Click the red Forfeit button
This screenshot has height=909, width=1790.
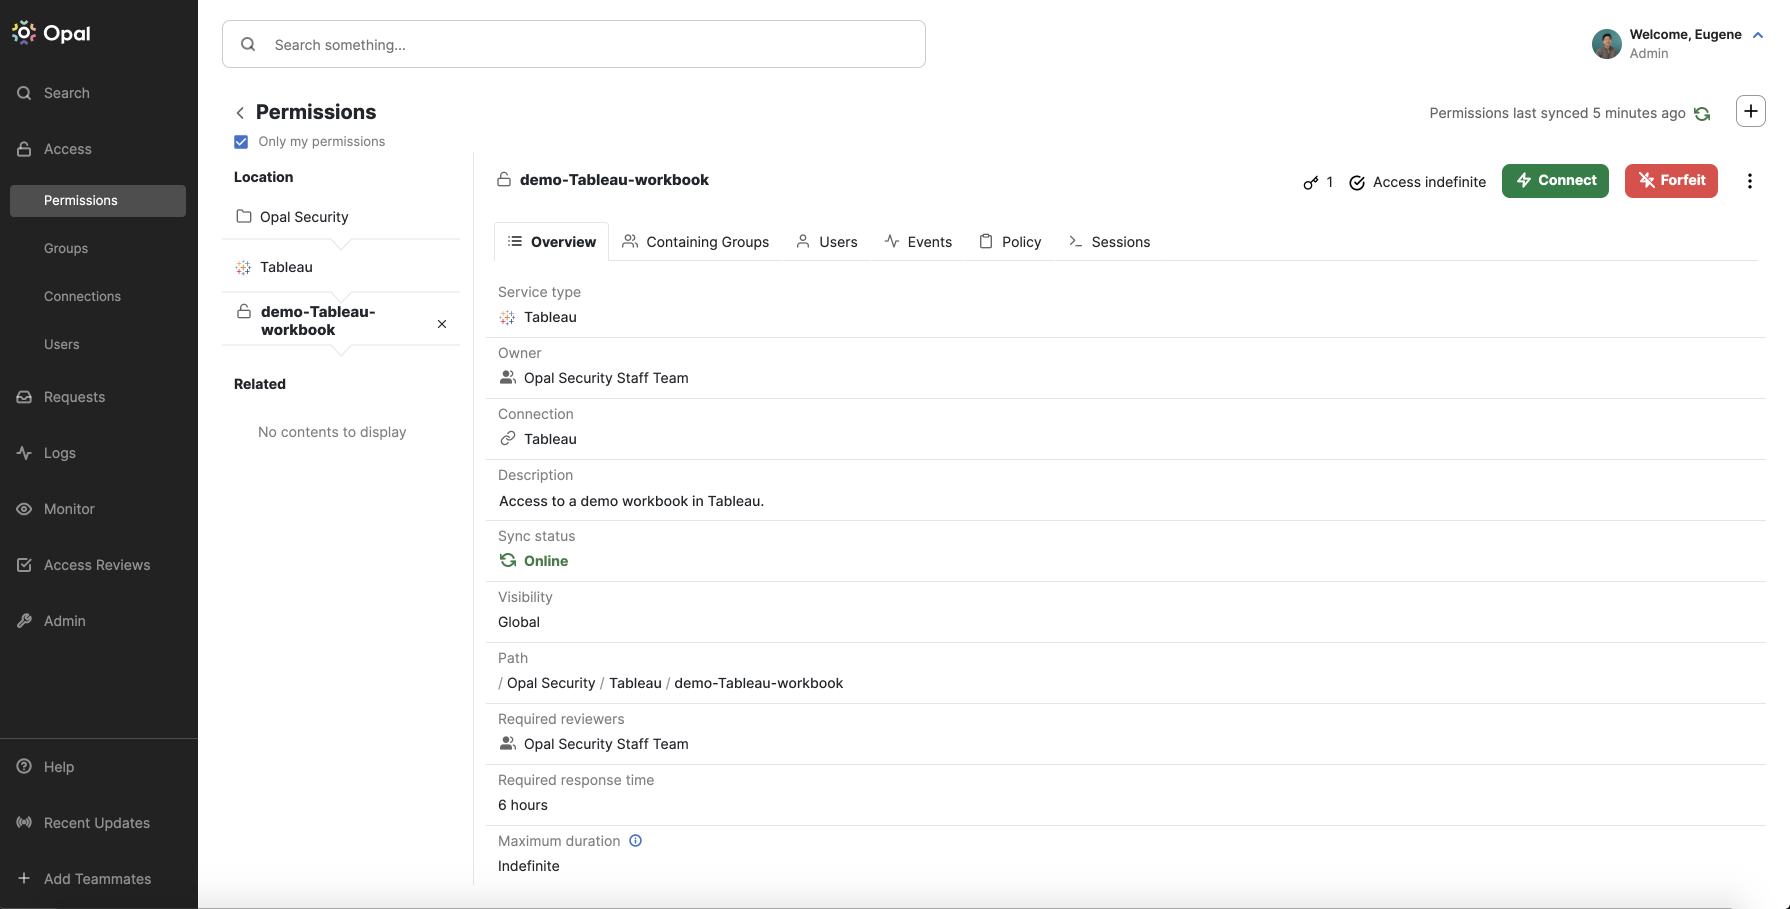coord(1671,181)
